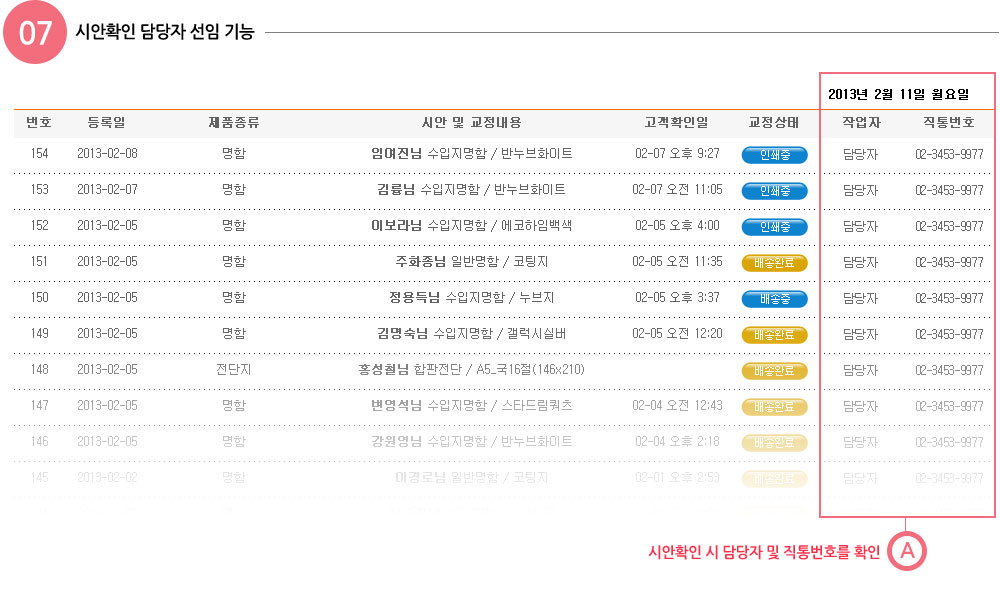Click the 등록일 column header
This screenshot has height=589, width=1000.
click(106, 123)
